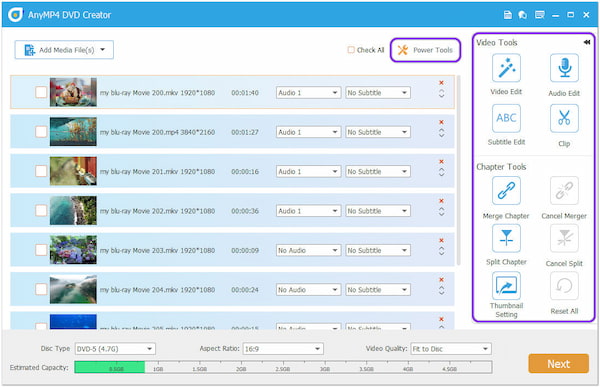
Task: Select Movie 200.mkv thumbnail
Action: click(x=73, y=92)
